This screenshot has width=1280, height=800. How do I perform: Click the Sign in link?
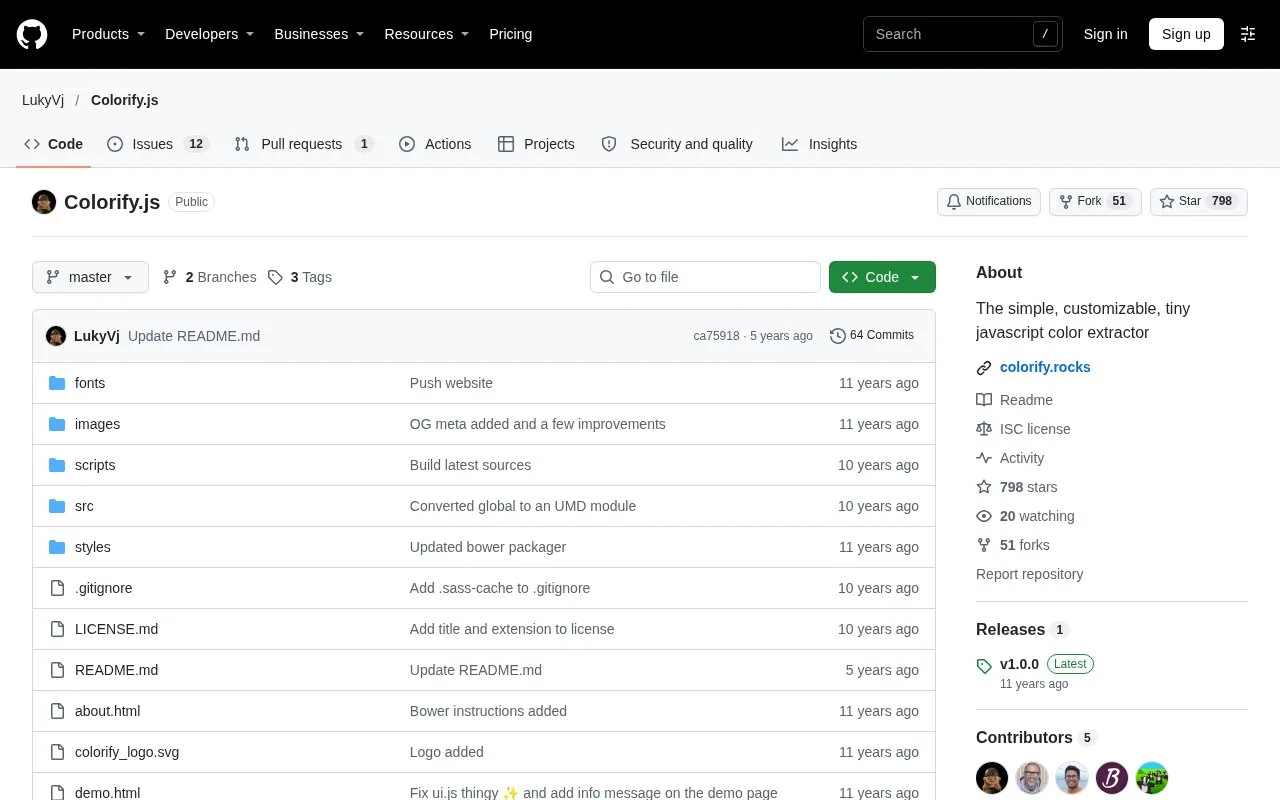tap(1105, 34)
